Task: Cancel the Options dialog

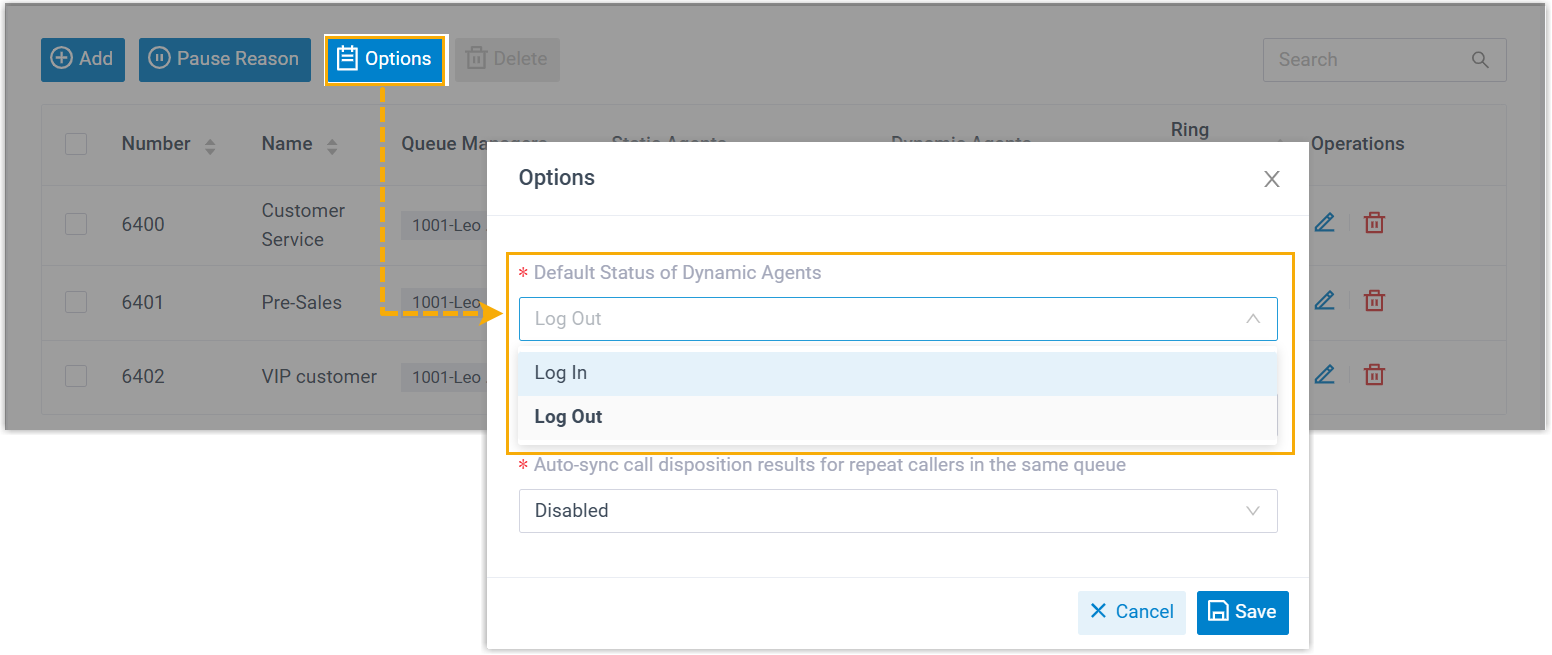Action: (1131, 612)
